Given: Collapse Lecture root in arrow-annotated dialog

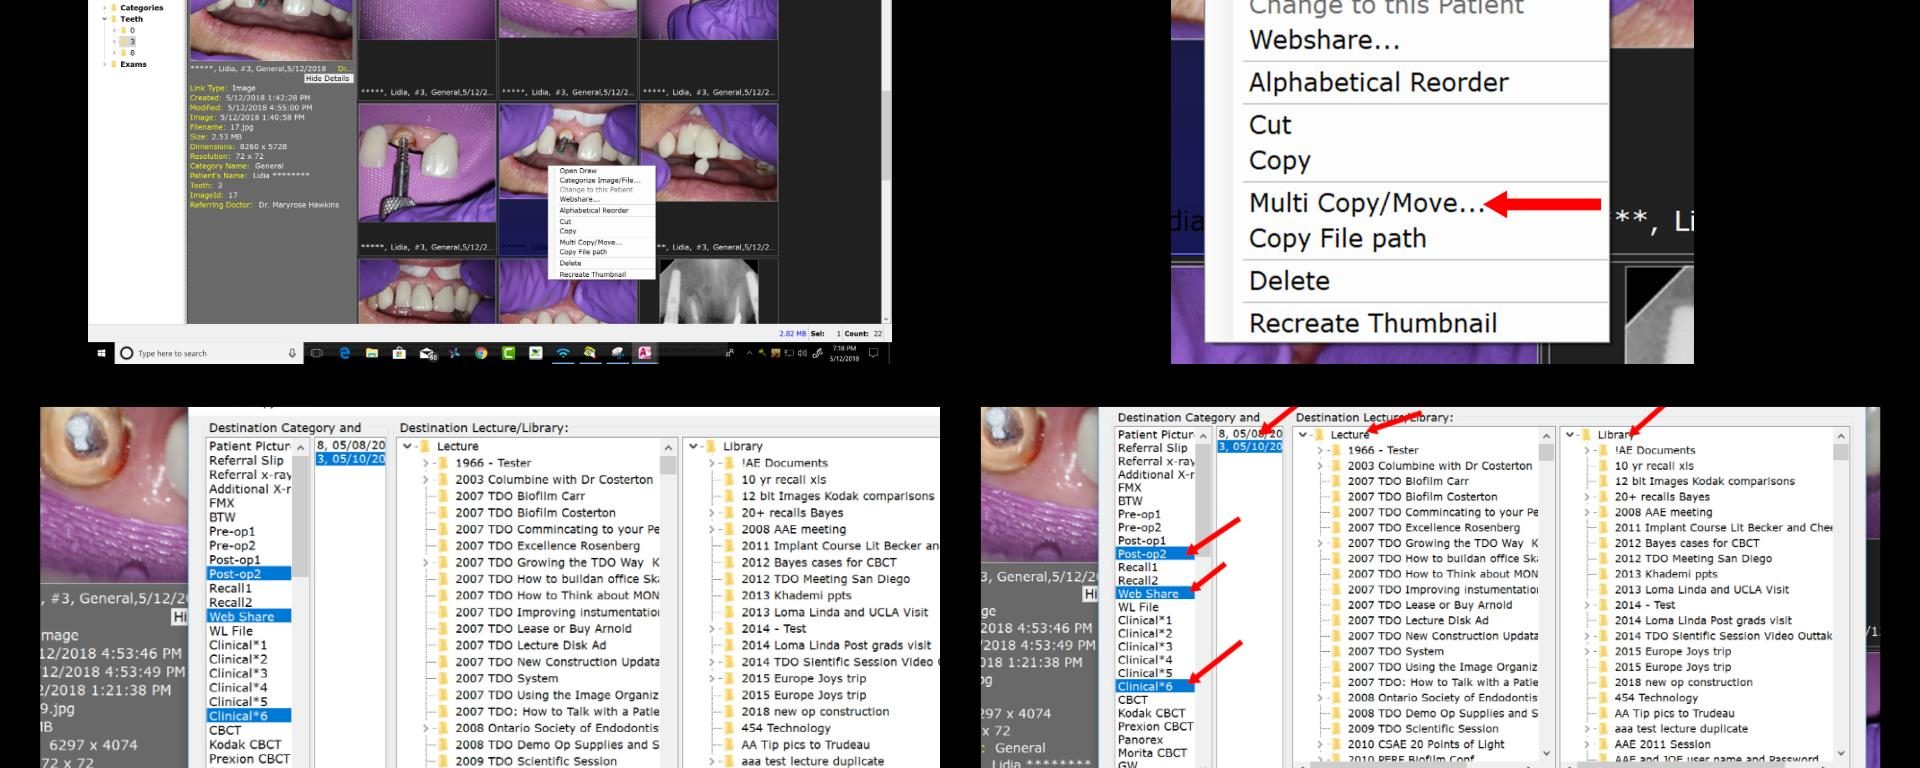Looking at the screenshot, I should [1304, 435].
